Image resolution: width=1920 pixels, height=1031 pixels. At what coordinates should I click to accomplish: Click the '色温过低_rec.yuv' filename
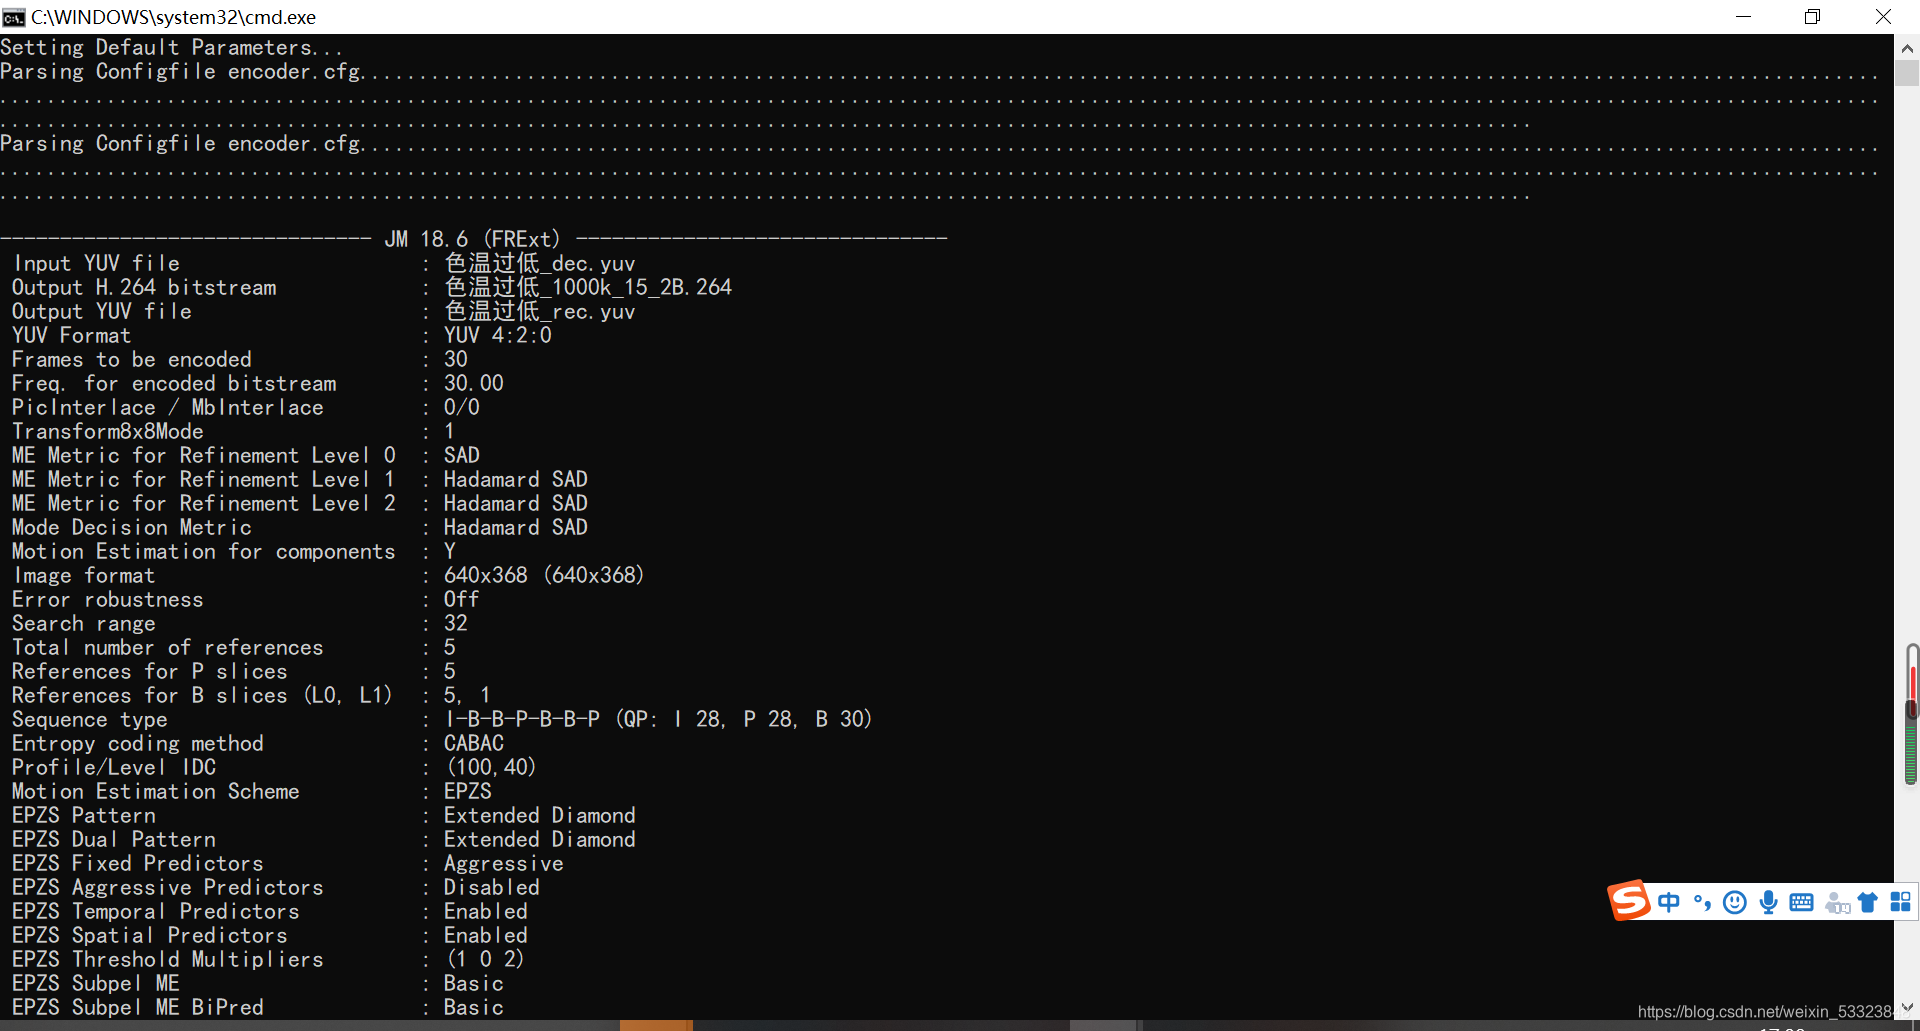540,312
